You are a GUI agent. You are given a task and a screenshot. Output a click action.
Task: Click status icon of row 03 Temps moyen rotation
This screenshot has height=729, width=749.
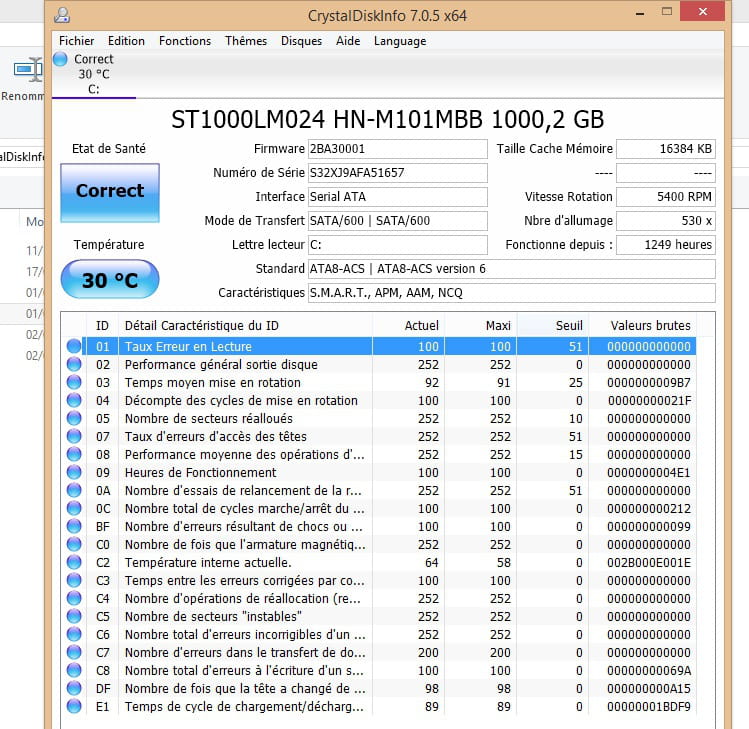[74, 382]
